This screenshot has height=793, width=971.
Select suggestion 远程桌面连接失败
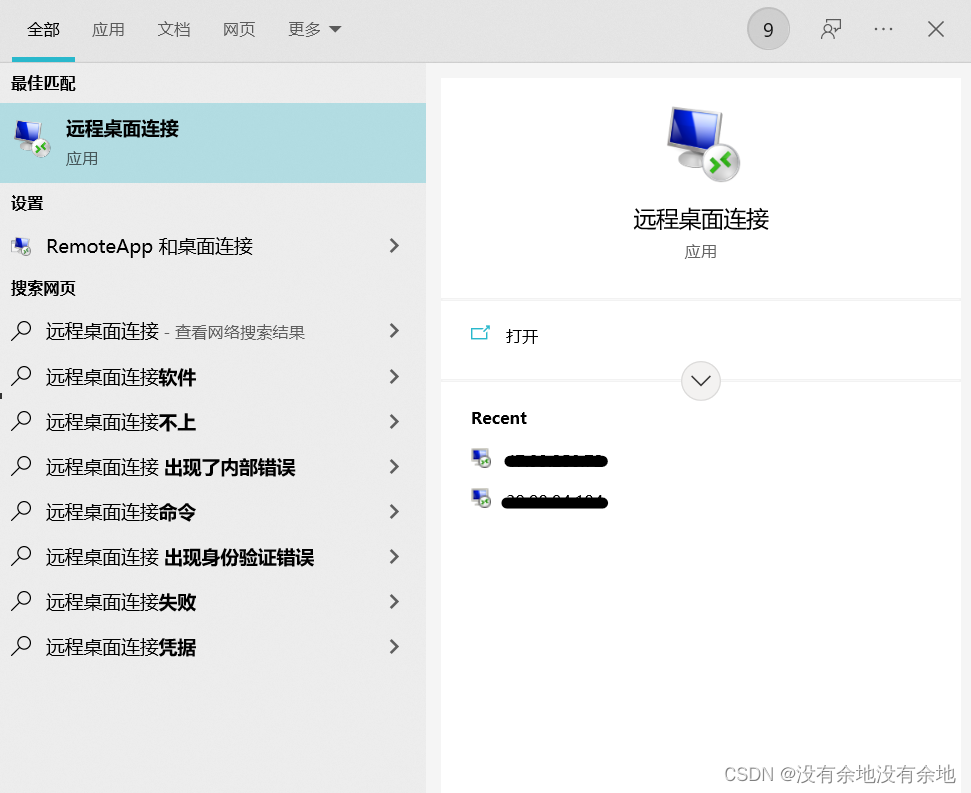click(x=212, y=602)
